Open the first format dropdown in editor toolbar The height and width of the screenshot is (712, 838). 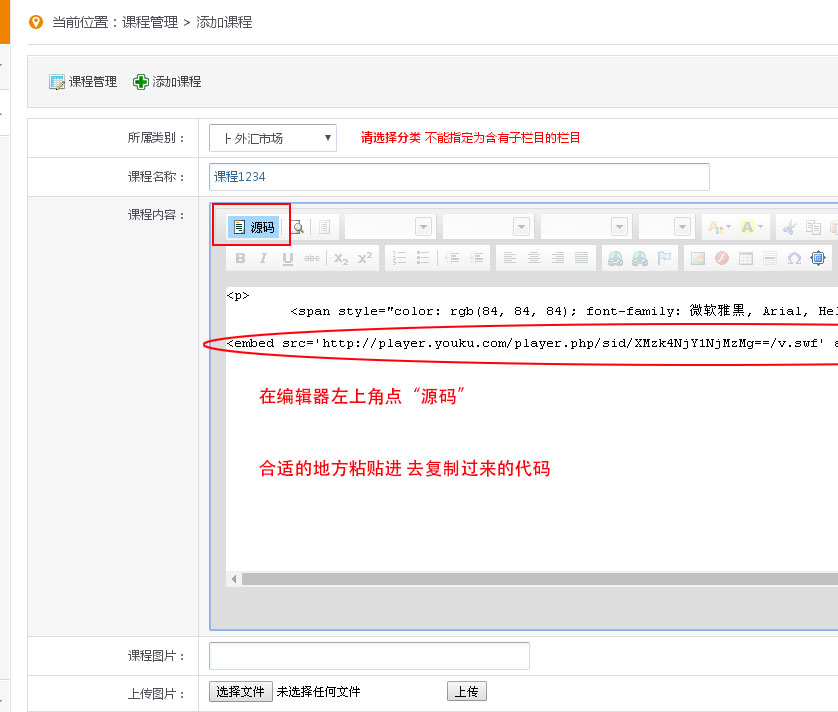coord(388,227)
